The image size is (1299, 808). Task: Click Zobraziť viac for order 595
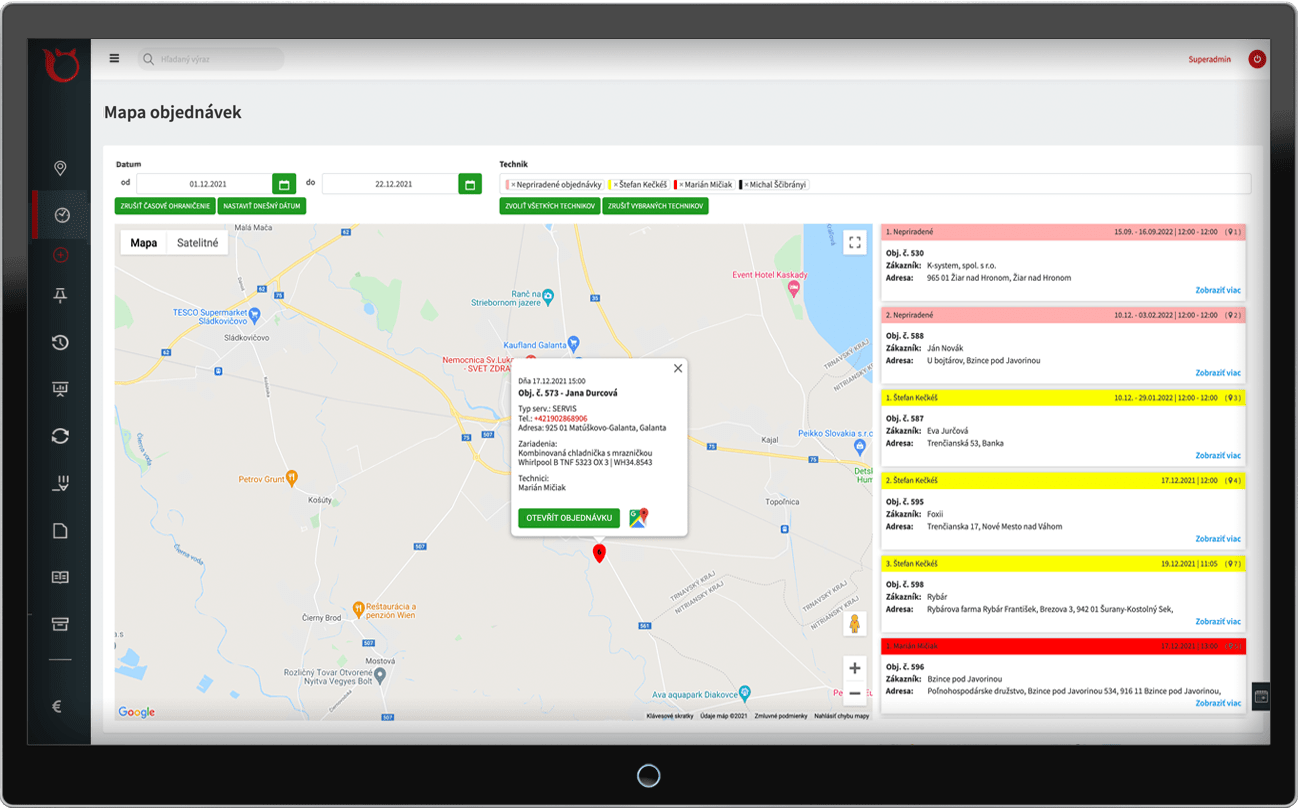click(x=1218, y=538)
